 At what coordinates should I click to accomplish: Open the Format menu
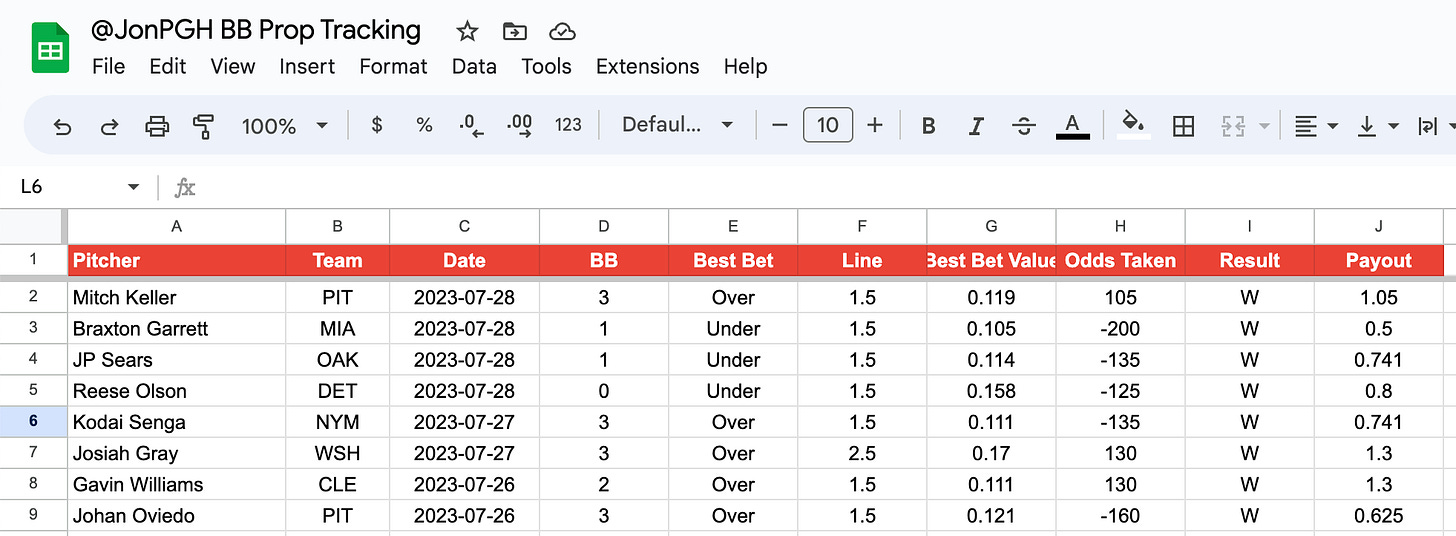tap(393, 66)
